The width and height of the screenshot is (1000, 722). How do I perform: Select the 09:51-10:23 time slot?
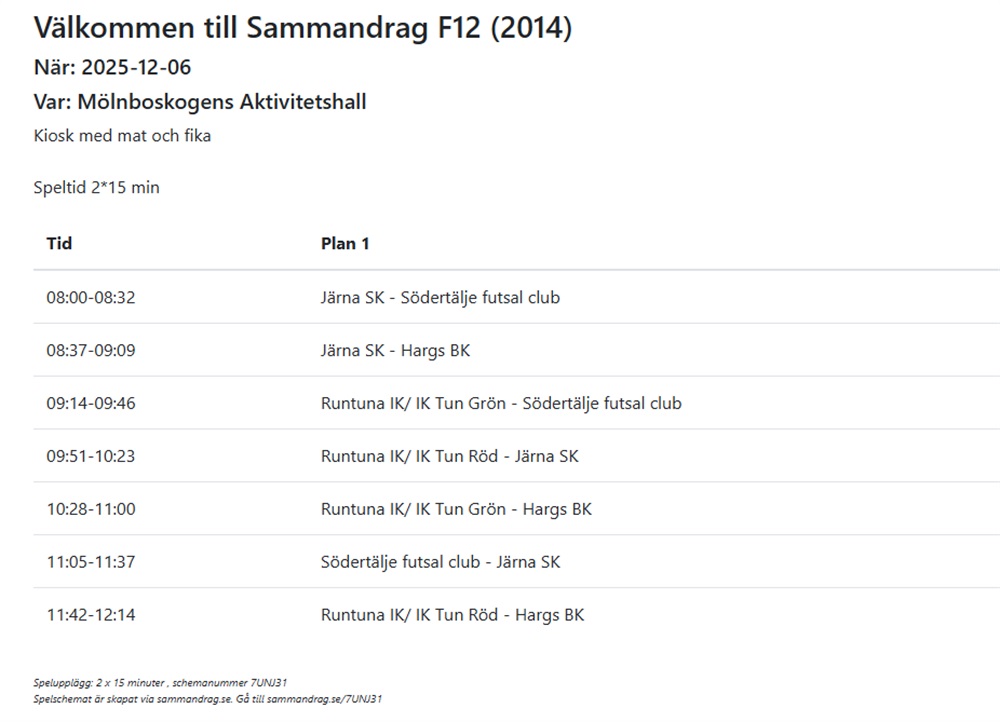click(x=90, y=456)
